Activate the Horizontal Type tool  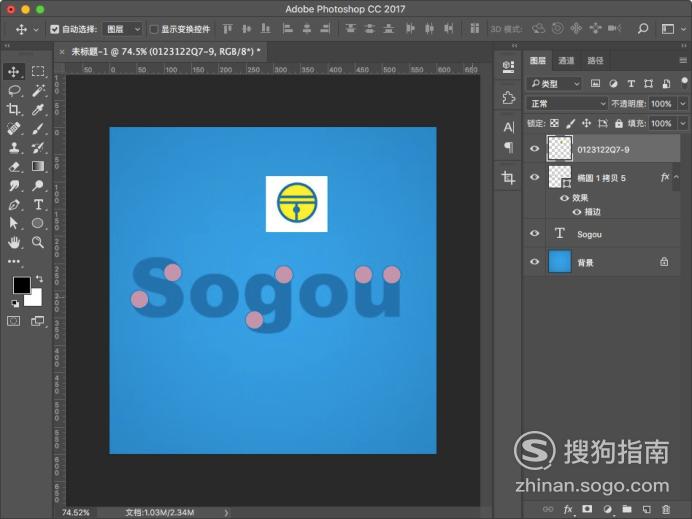(38, 204)
